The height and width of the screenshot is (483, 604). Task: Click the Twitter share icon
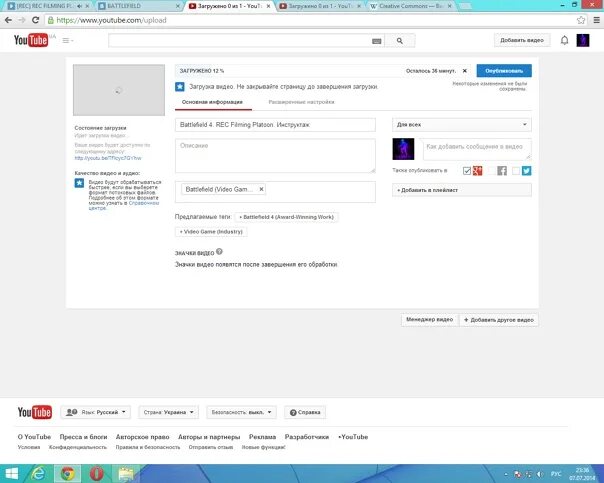(x=527, y=171)
